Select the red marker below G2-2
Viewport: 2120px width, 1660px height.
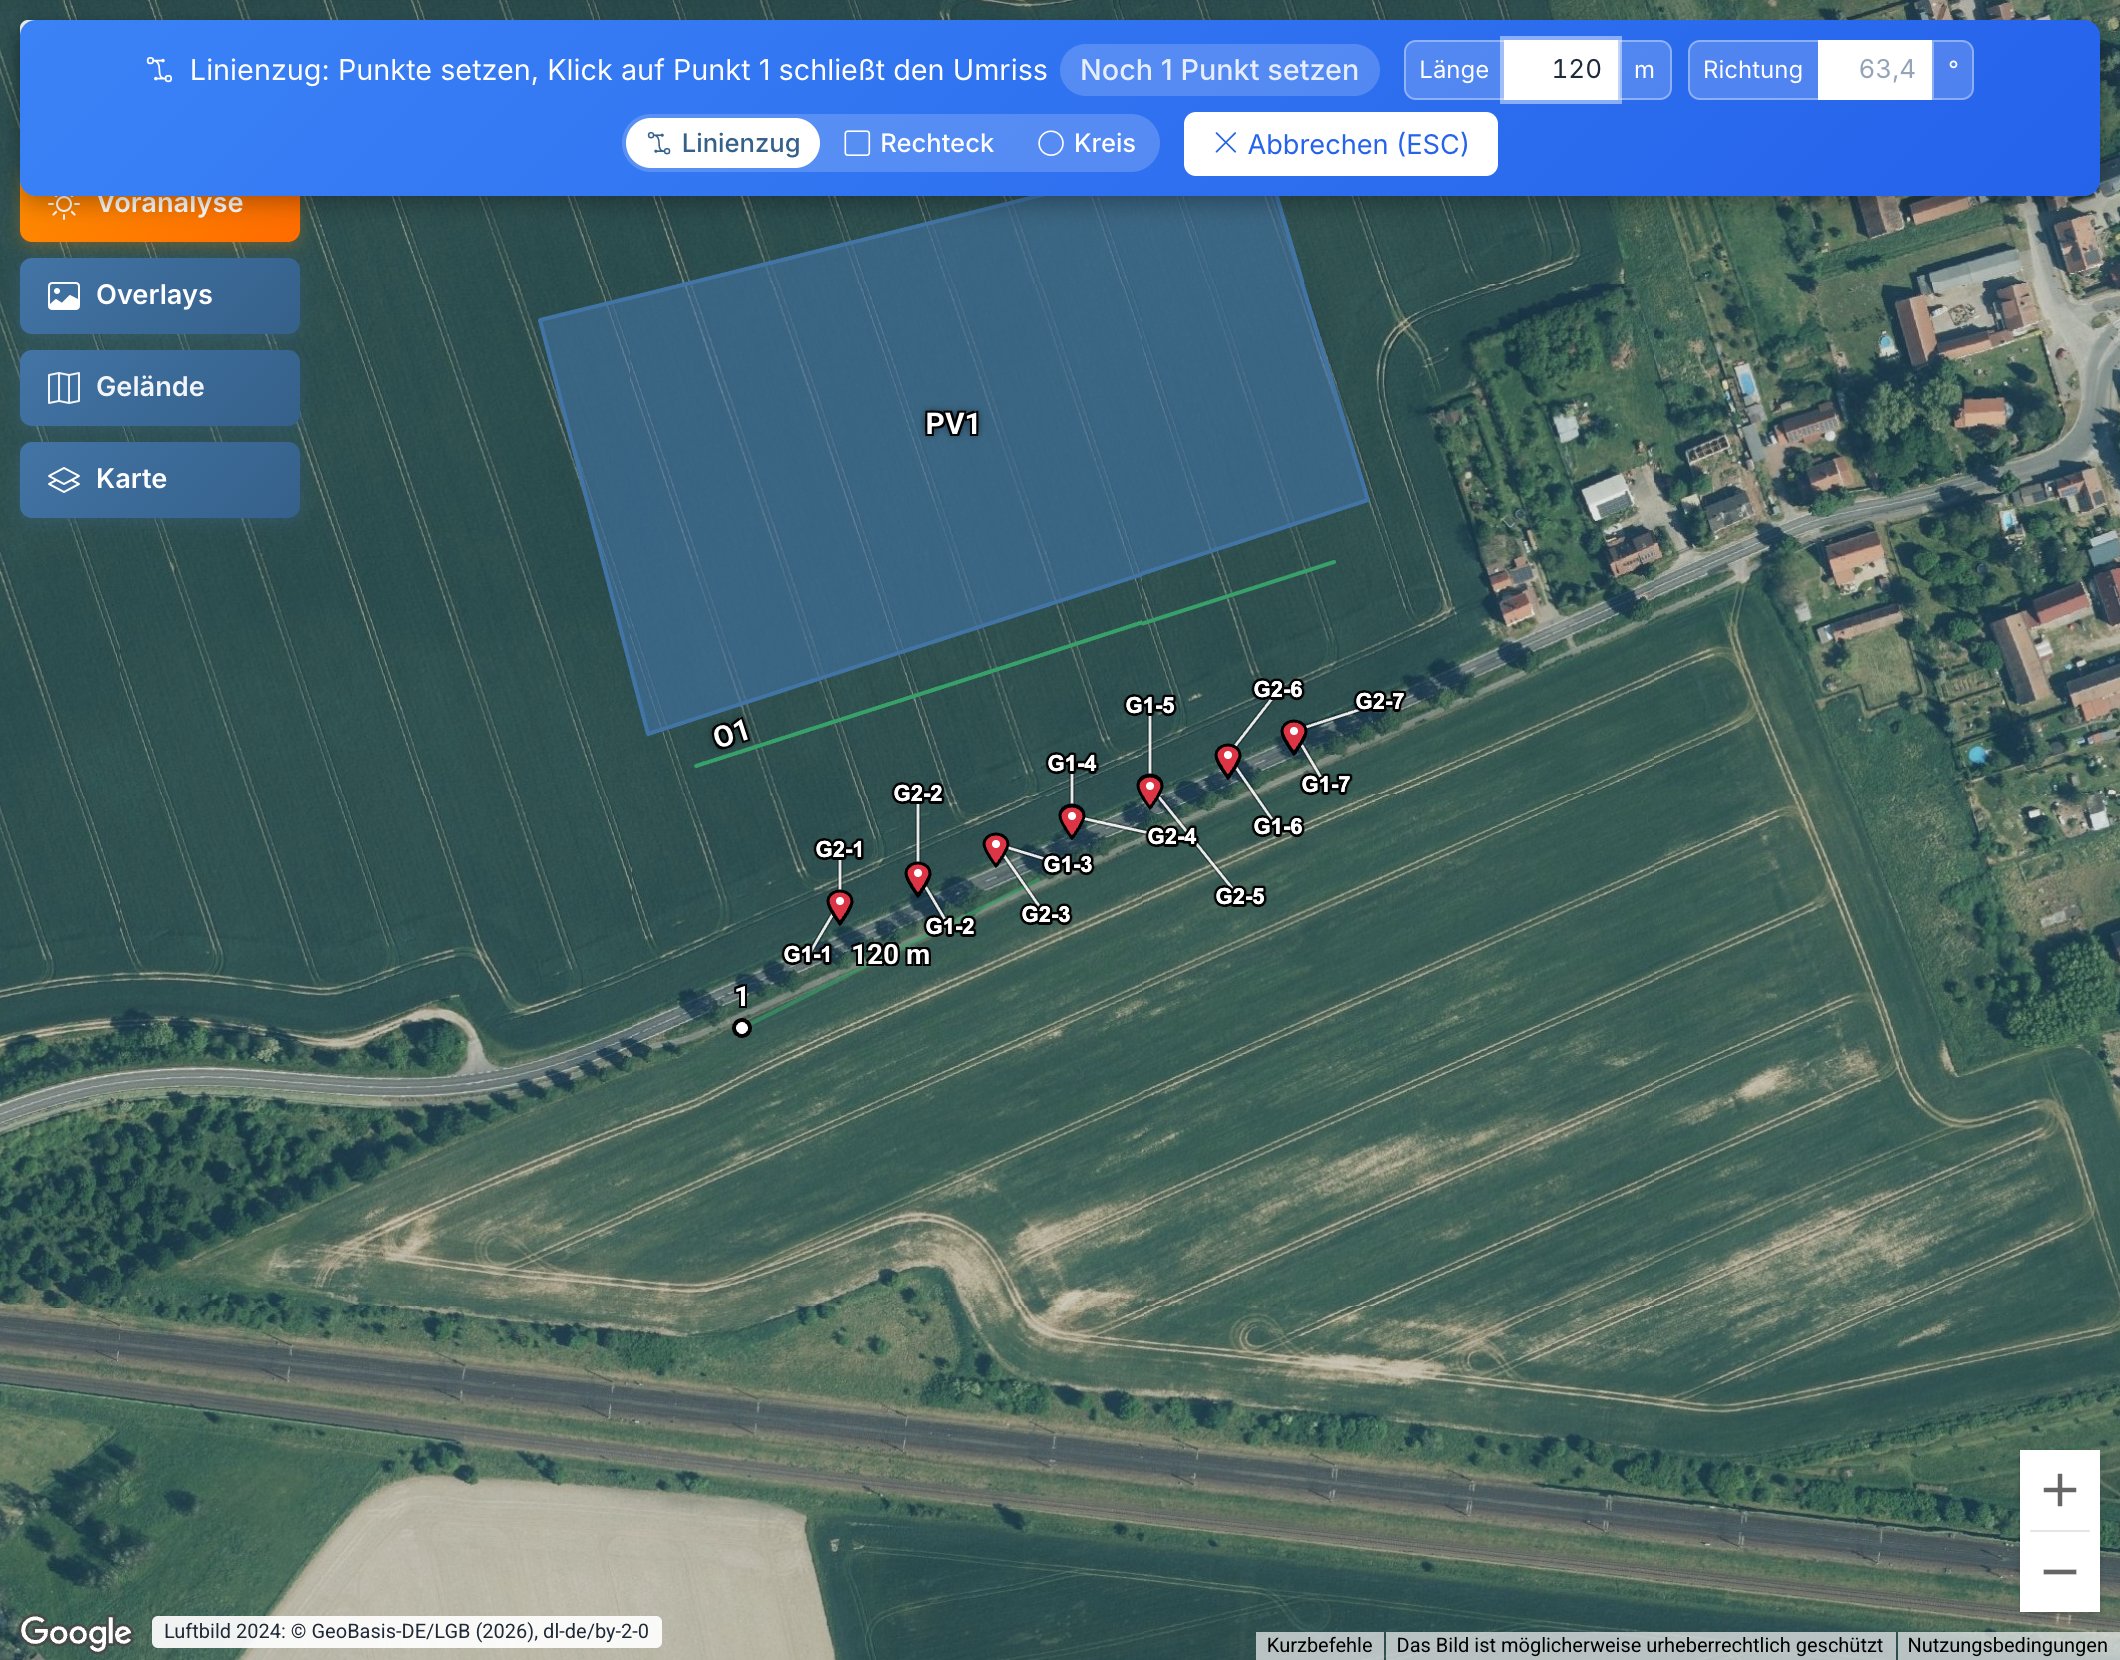point(917,876)
